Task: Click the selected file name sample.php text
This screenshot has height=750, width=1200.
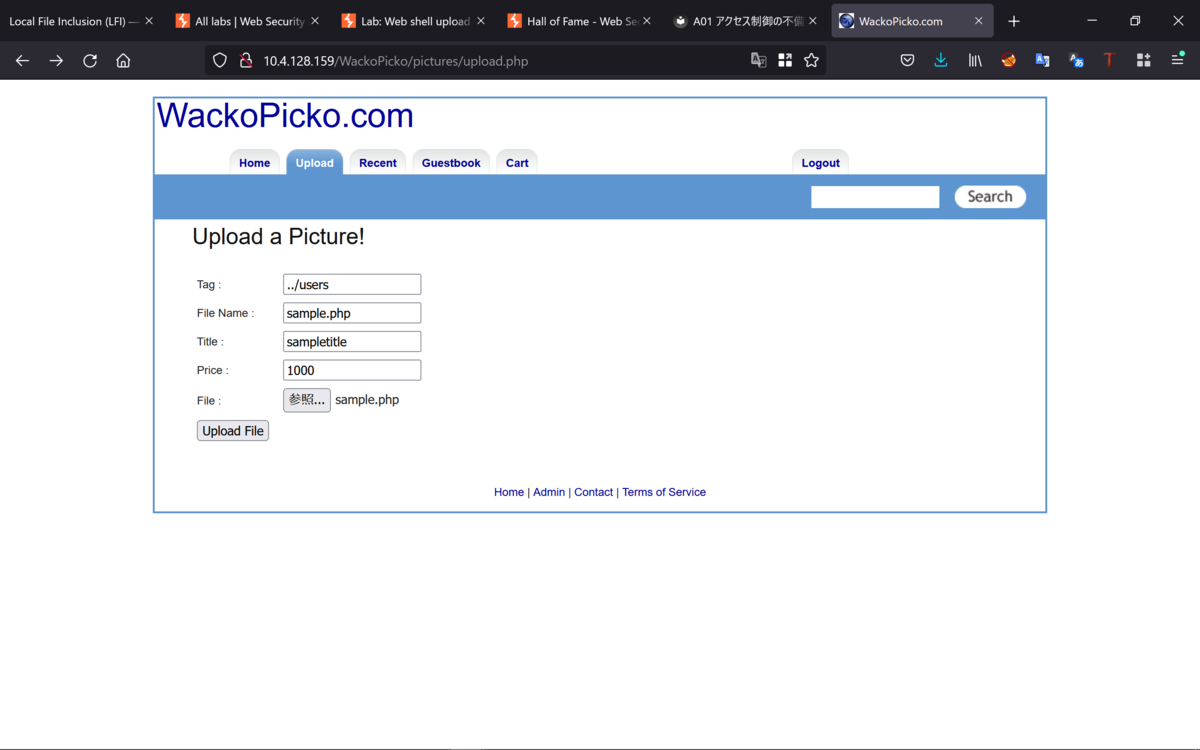Action: [x=367, y=400]
